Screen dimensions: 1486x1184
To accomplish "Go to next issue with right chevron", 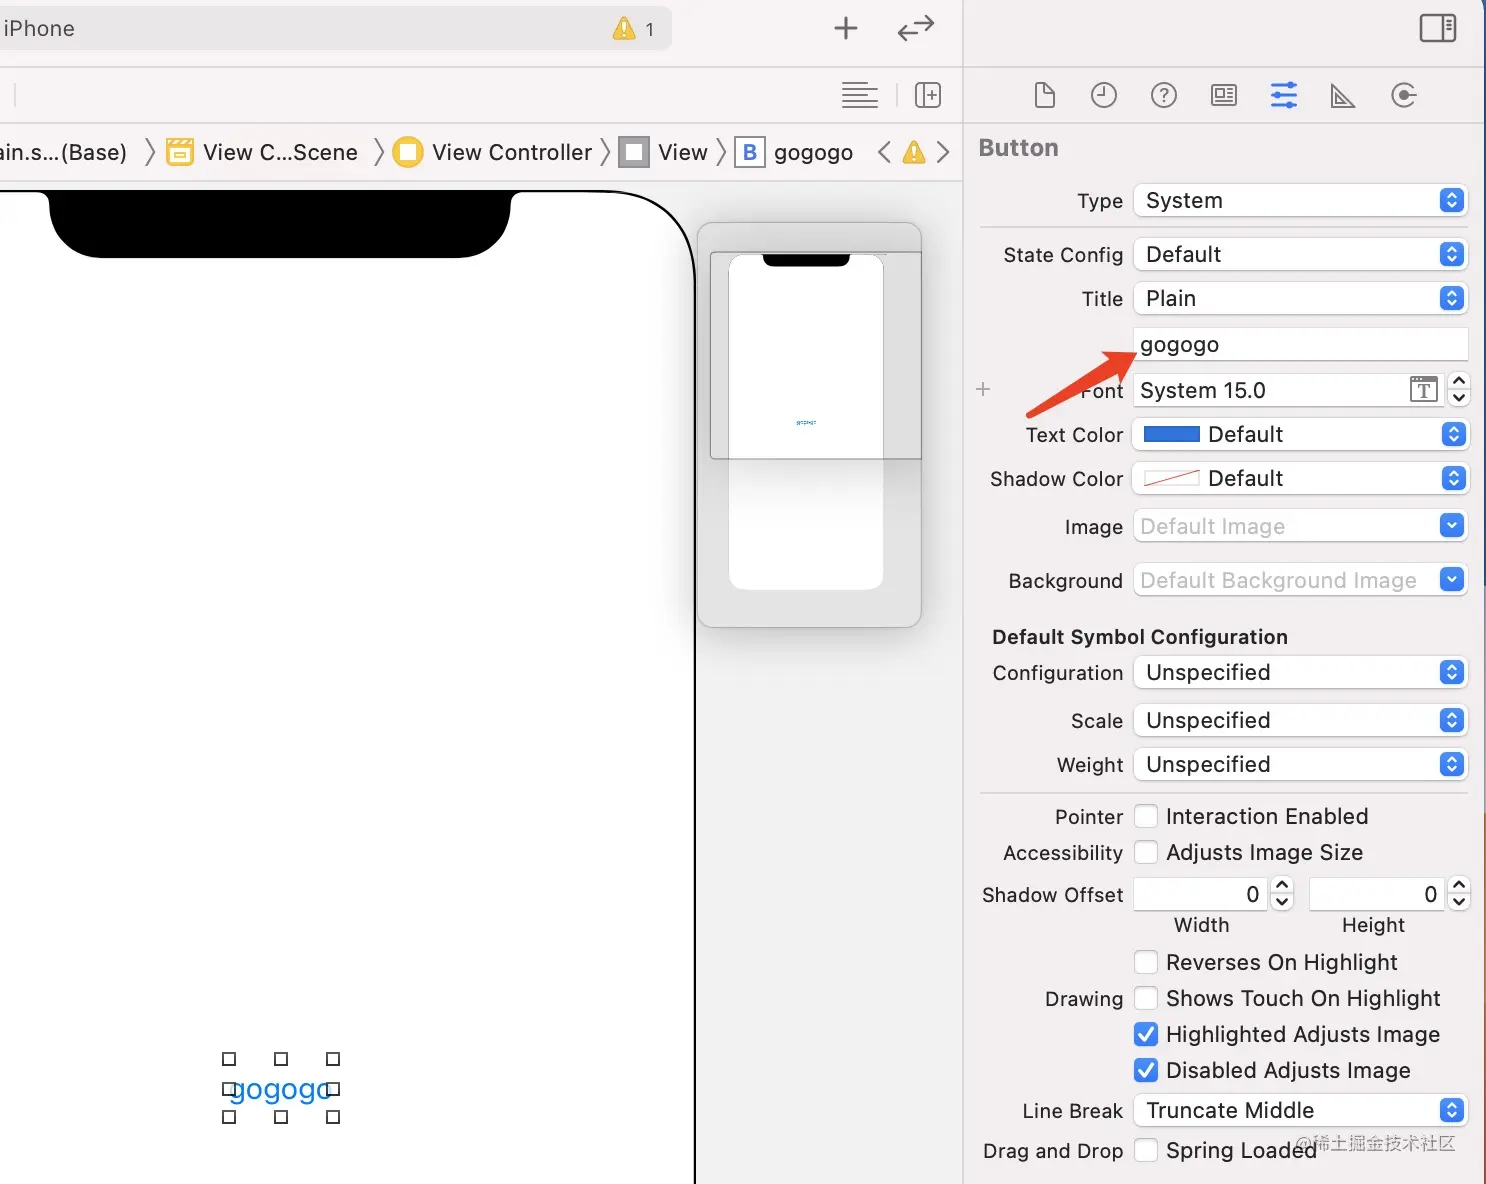I will pyautogui.click(x=943, y=152).
